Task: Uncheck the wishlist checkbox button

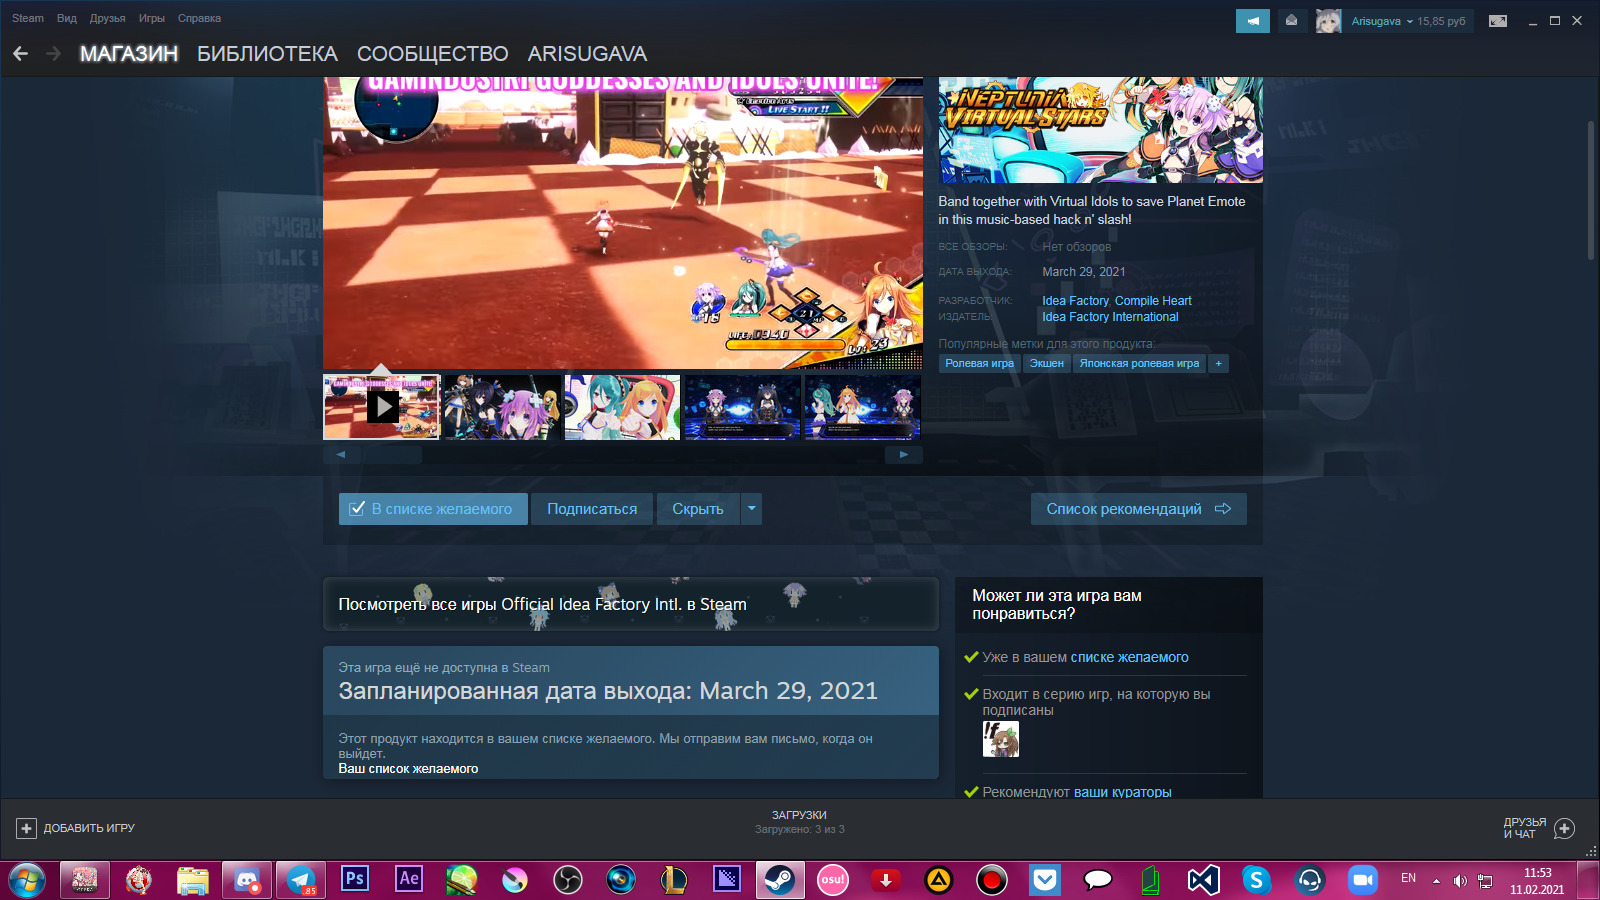Action: [x=433, y=509]
